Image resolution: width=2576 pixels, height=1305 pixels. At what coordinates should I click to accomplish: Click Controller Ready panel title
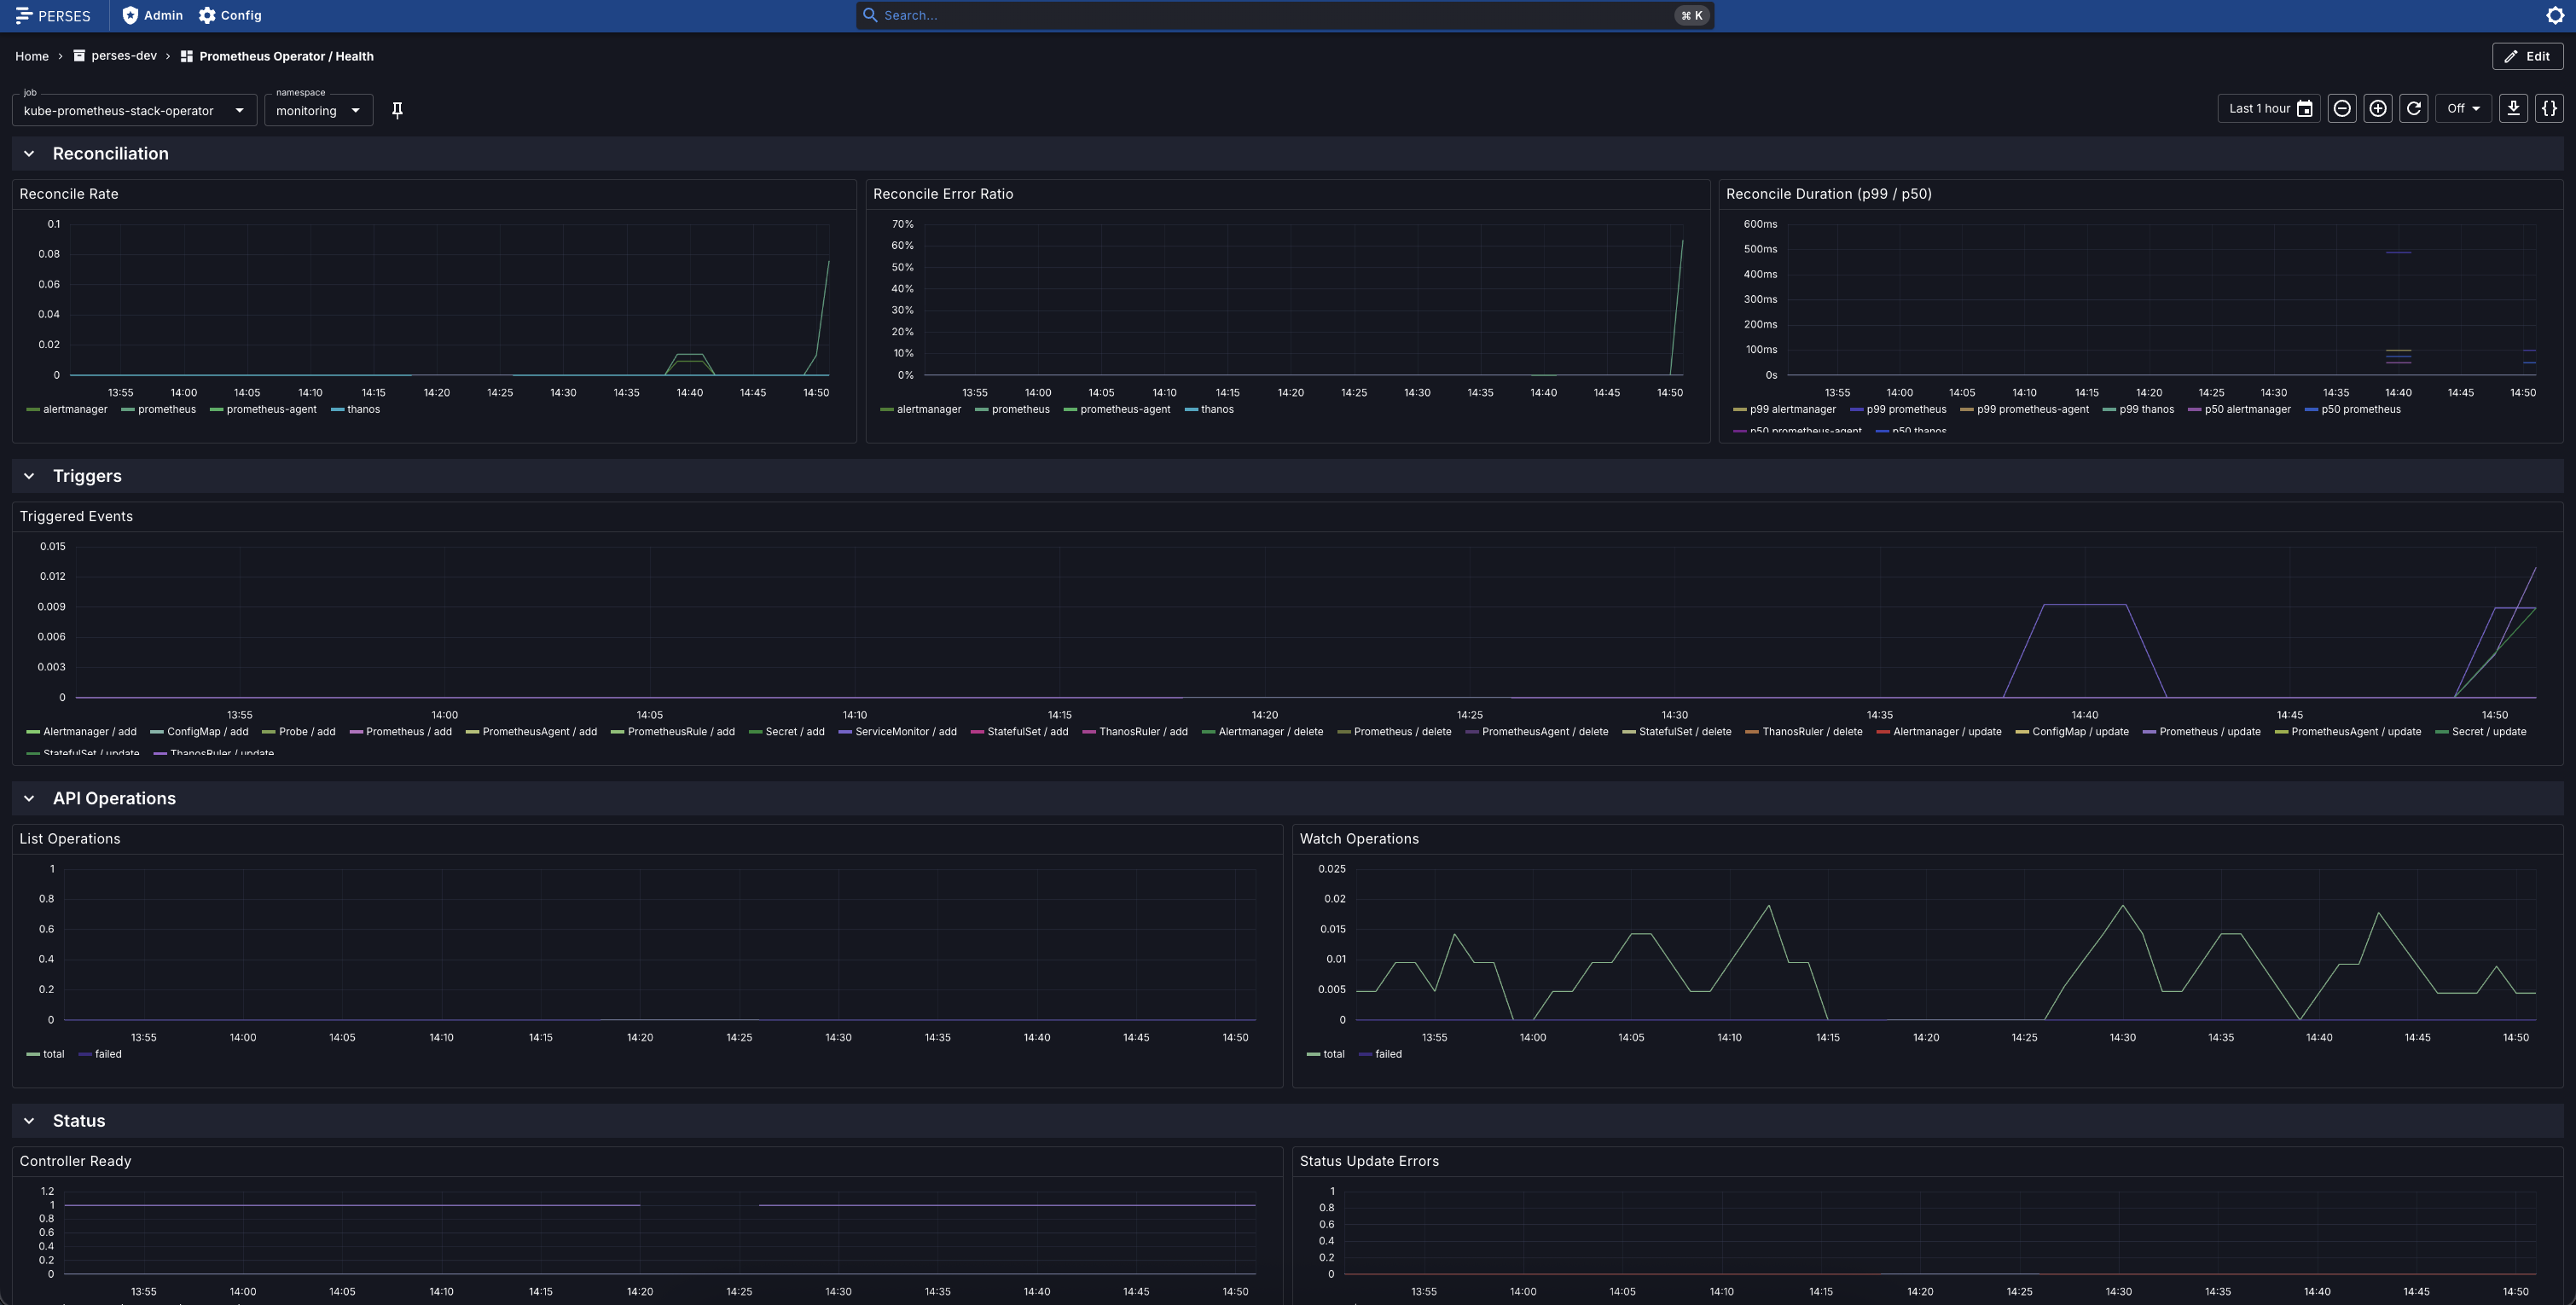[75, 1161]
